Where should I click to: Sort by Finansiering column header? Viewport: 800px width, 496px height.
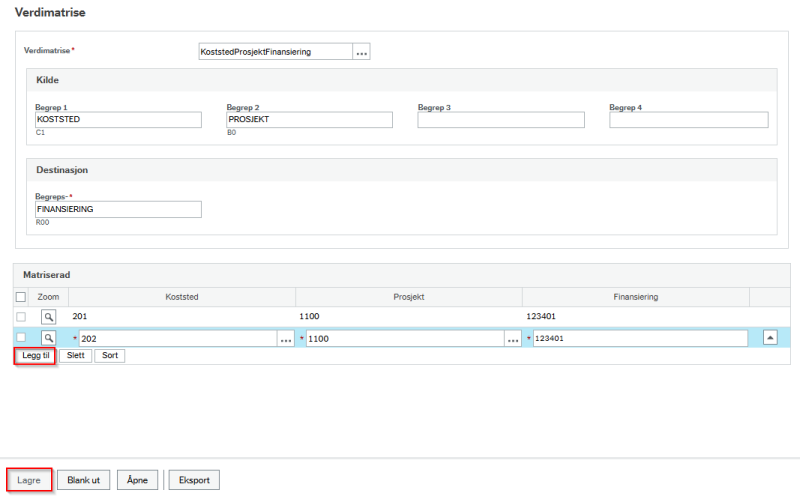[636, 297]
